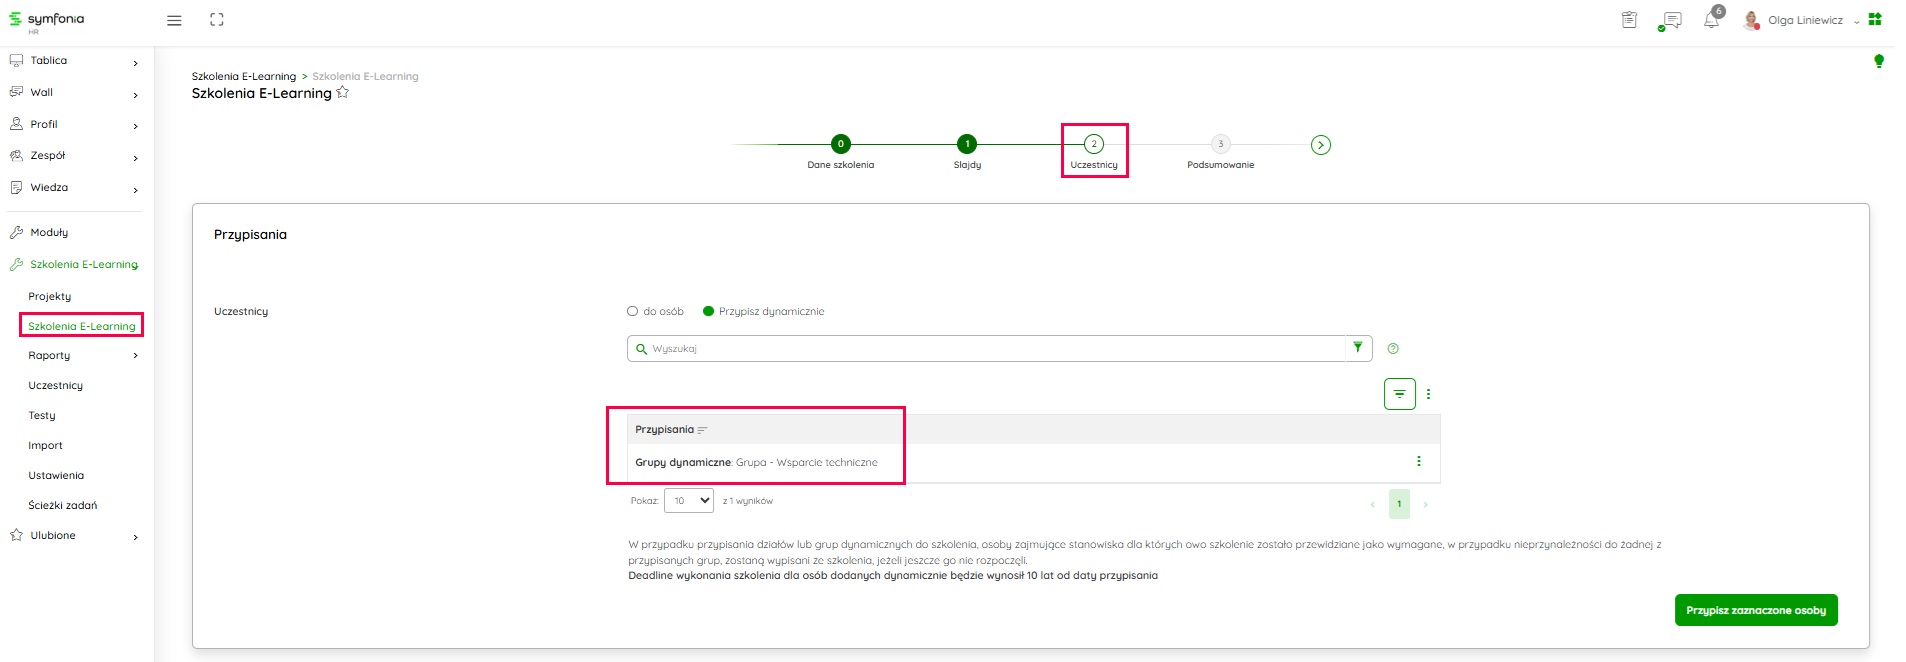This screenshot has width=1906, height=662.
Task: Click the green filter funnel in search
Action: (1358, 348)
